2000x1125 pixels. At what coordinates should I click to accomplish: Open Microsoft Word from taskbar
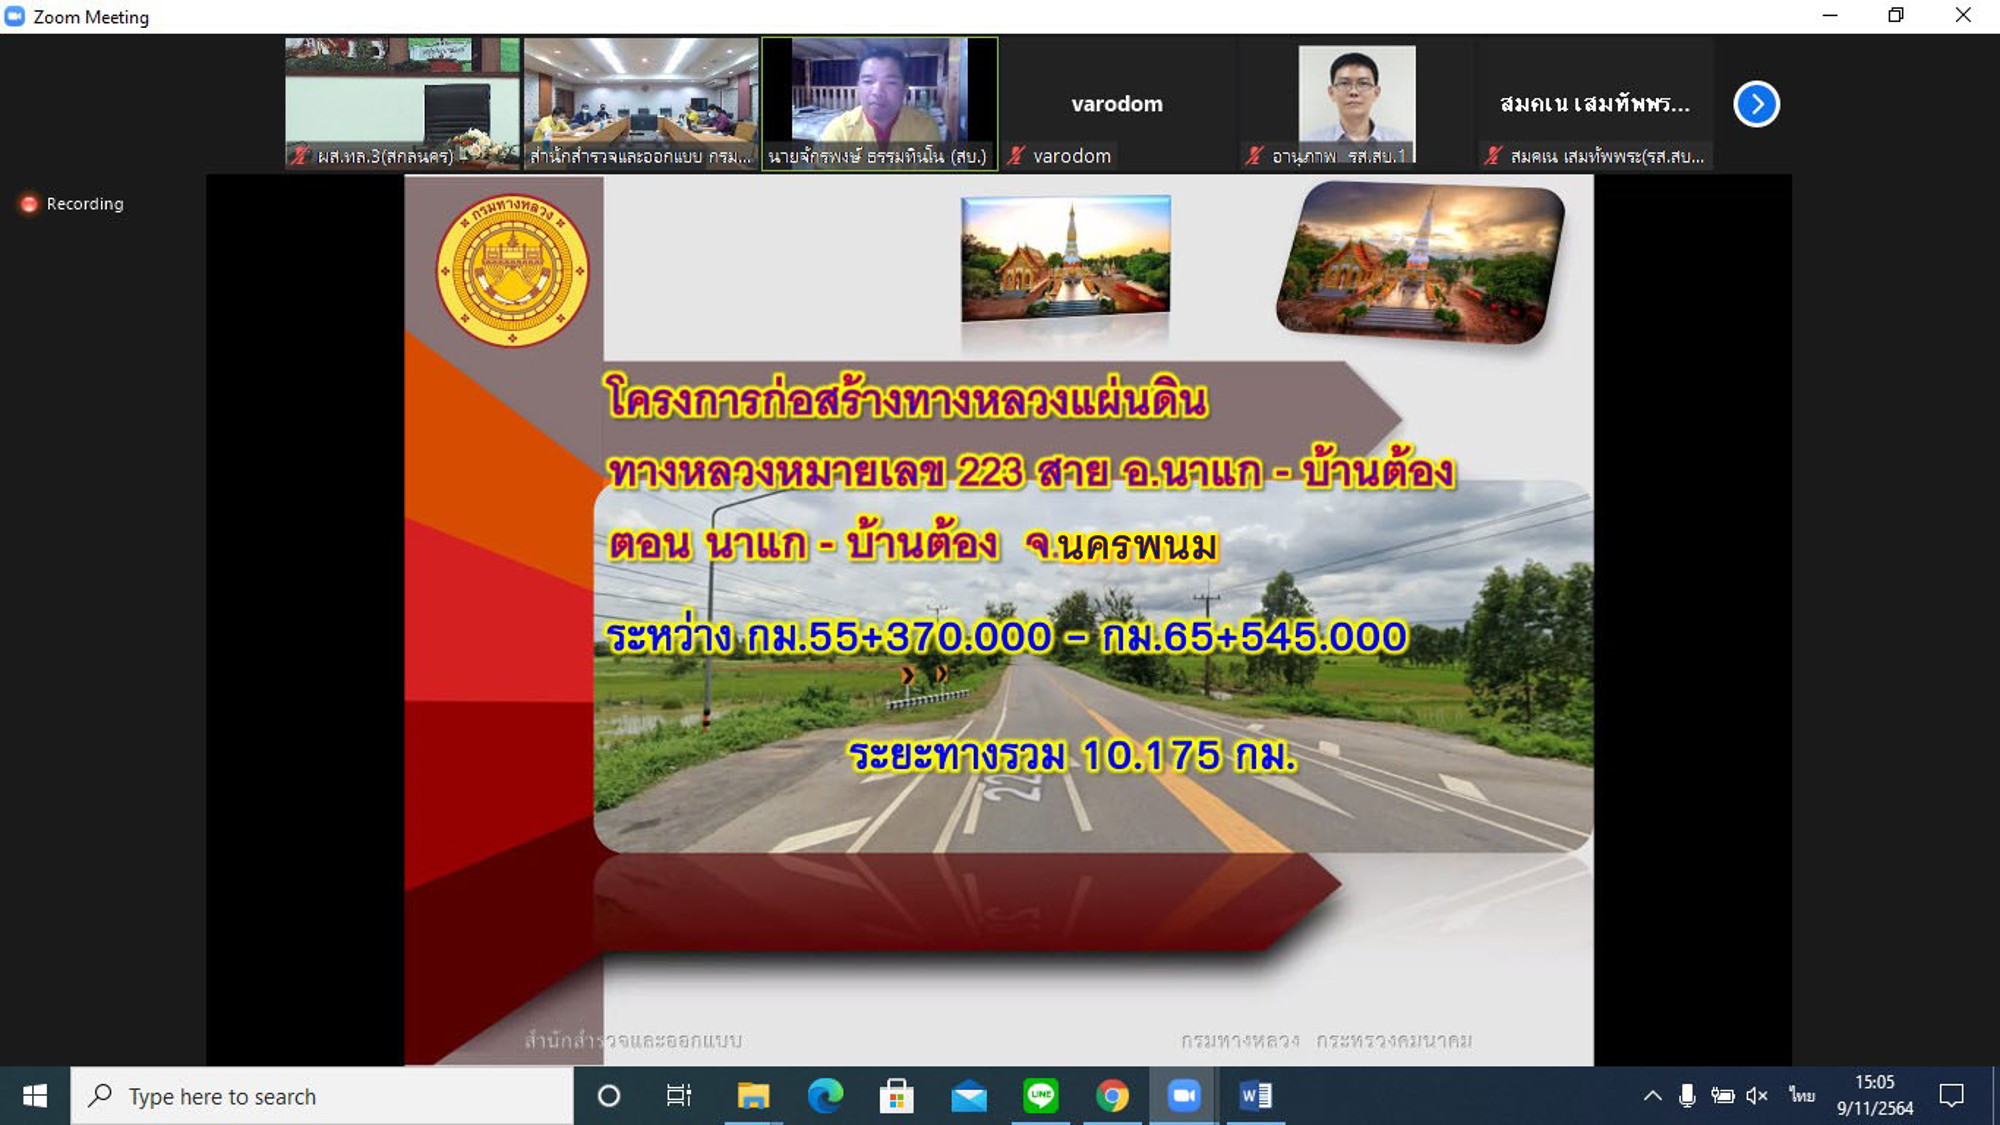click(1255, 1096)
